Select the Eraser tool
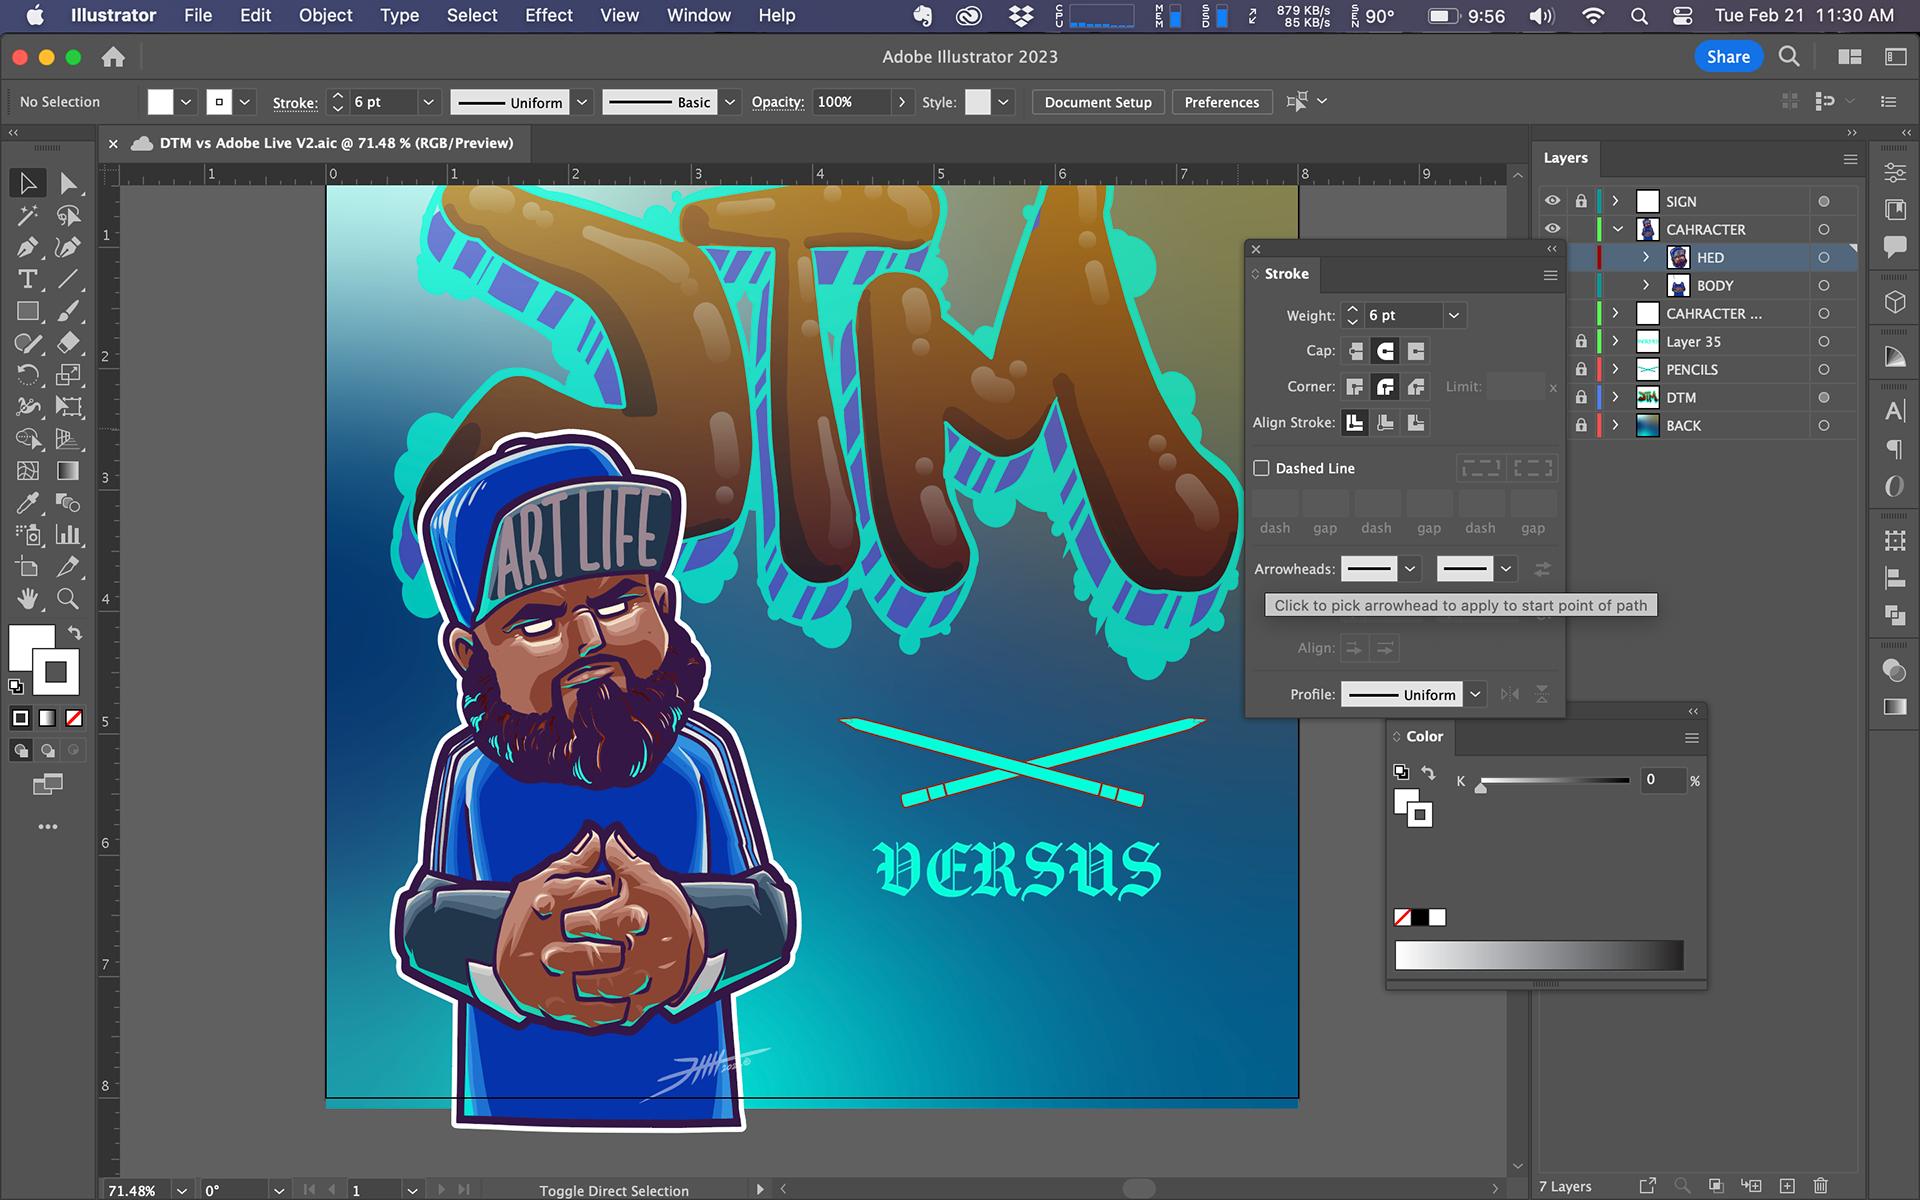1920x1200 pixels. [68, 343]
